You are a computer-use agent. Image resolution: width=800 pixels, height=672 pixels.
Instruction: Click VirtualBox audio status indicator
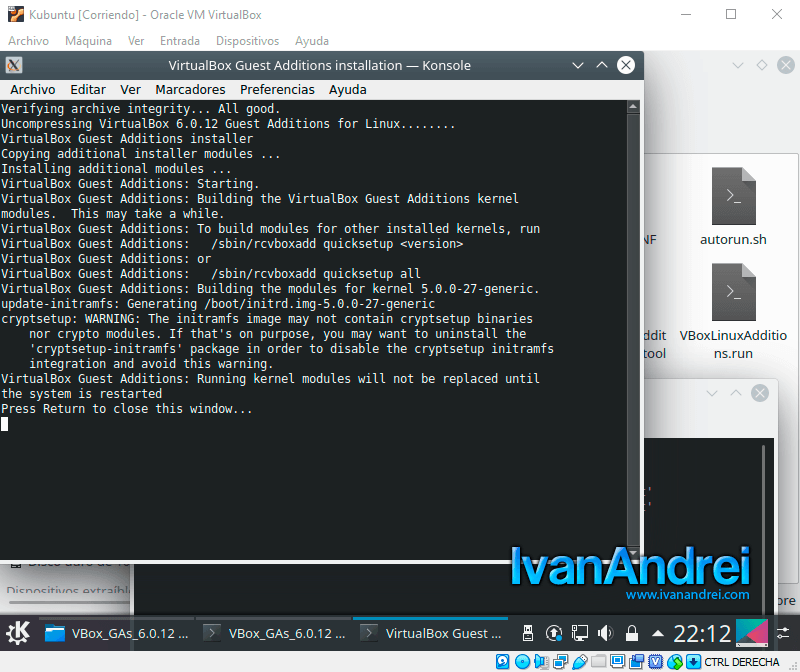click(x=541, y=662)
